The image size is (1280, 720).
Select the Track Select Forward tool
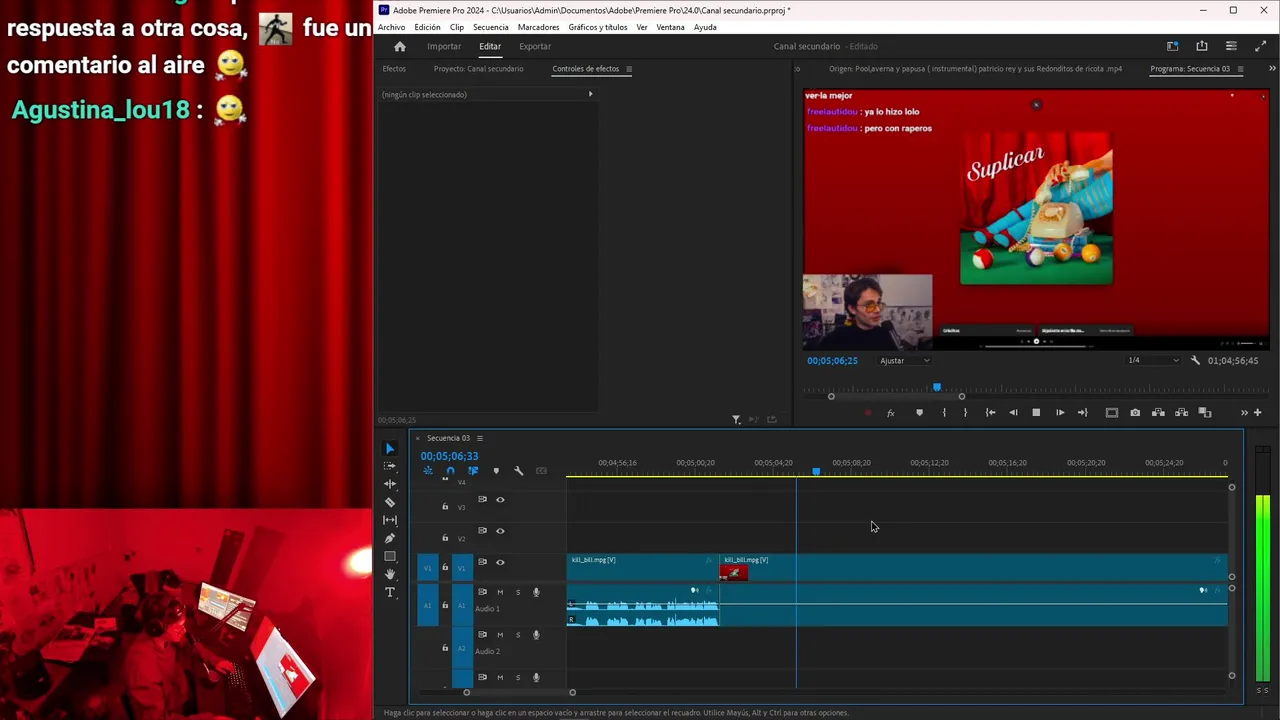pos(390,466)
